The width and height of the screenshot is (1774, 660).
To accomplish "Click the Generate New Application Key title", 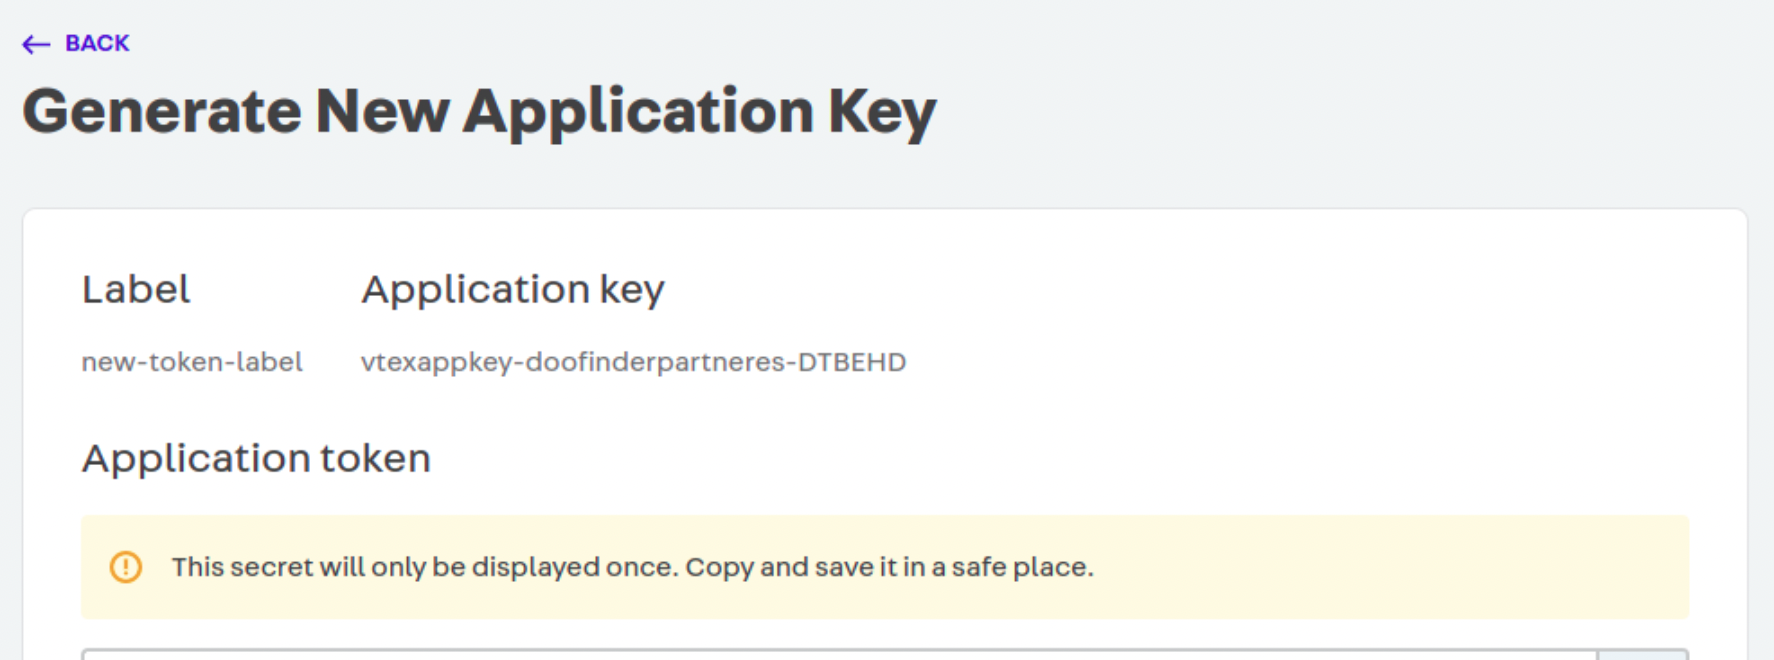I will click(x=479, y=112).
